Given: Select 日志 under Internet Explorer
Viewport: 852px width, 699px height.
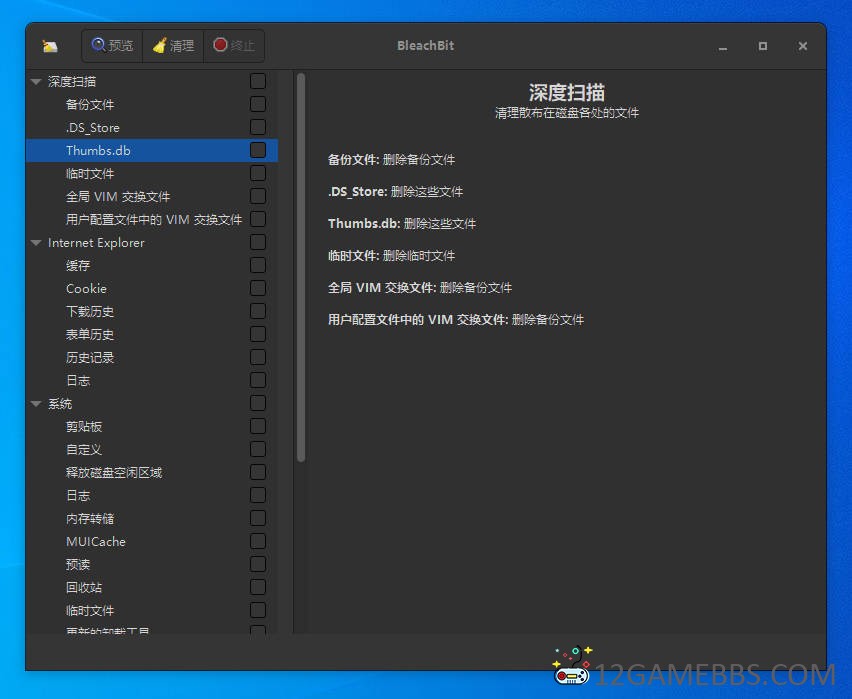Looking at the screenshot, I should (x=152, y=380).
